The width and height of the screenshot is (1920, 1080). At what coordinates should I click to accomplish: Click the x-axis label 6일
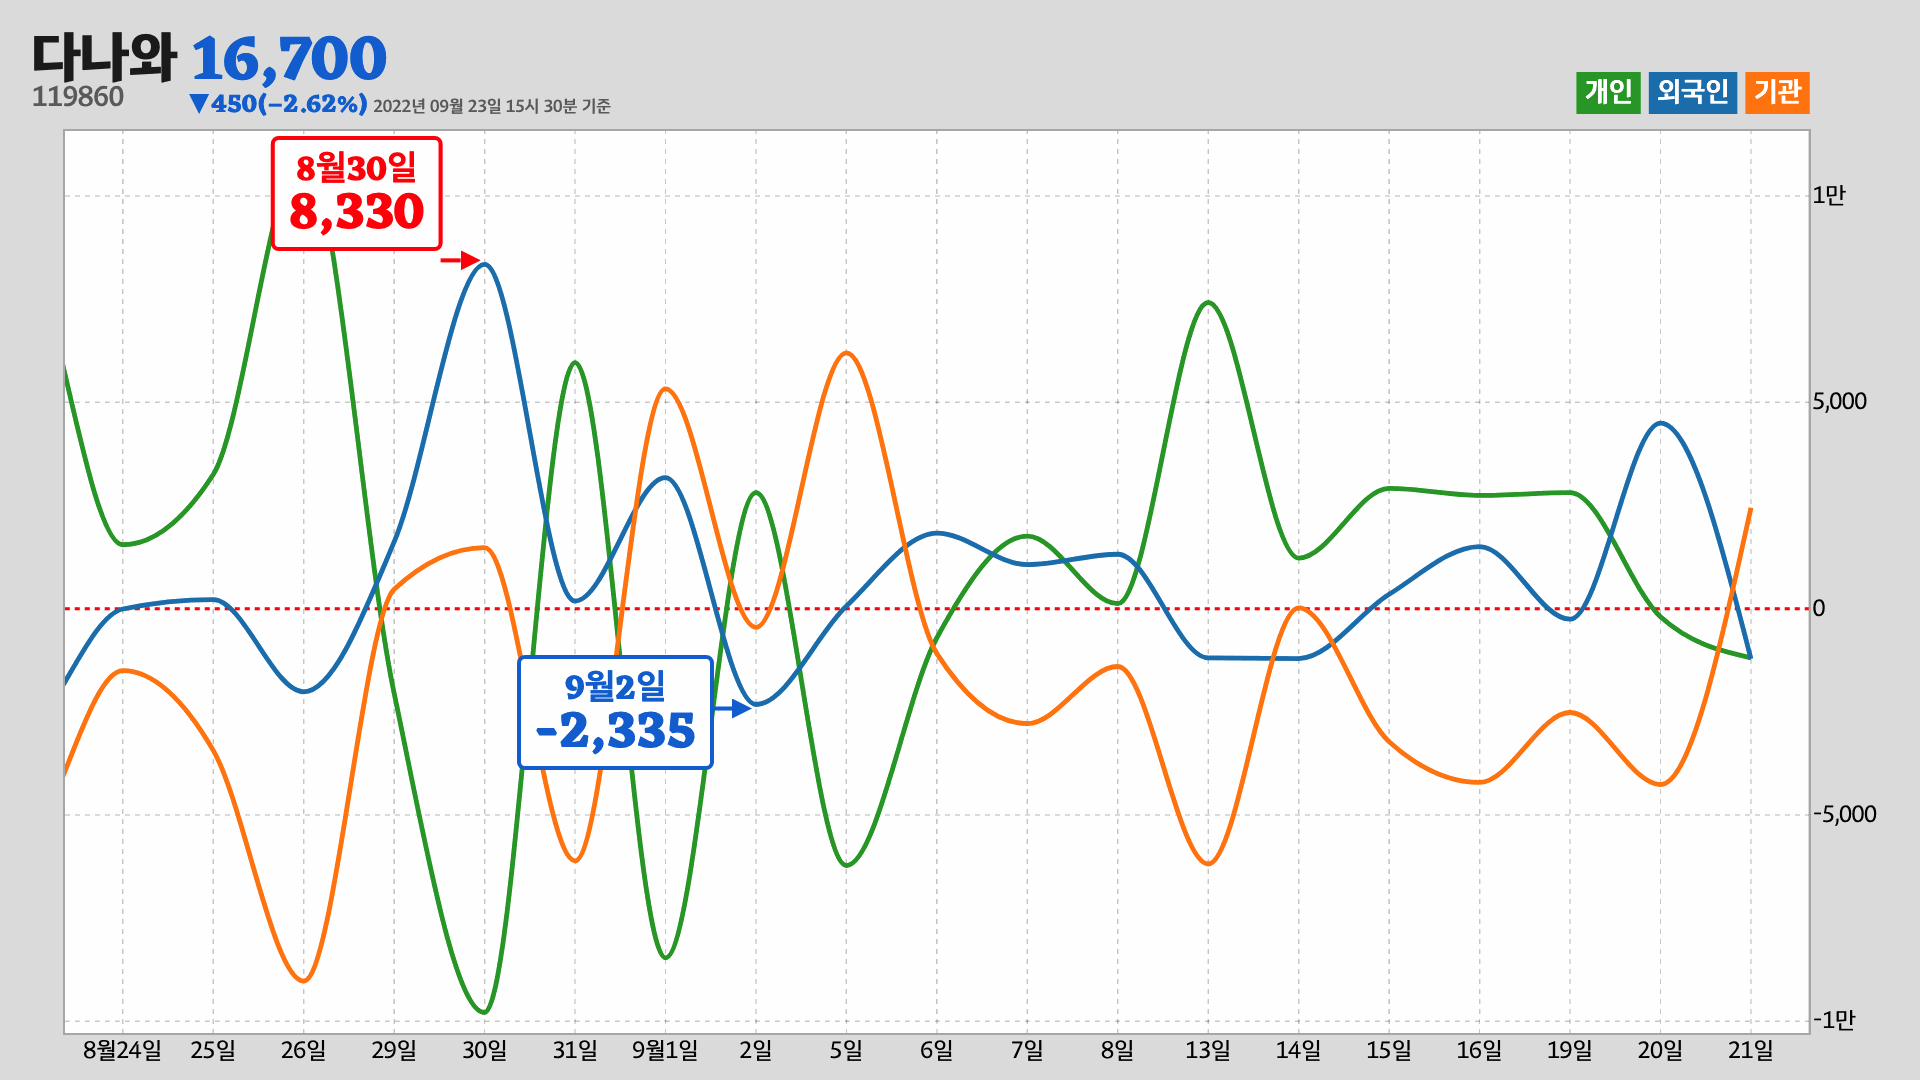[x=937, y=1050]
